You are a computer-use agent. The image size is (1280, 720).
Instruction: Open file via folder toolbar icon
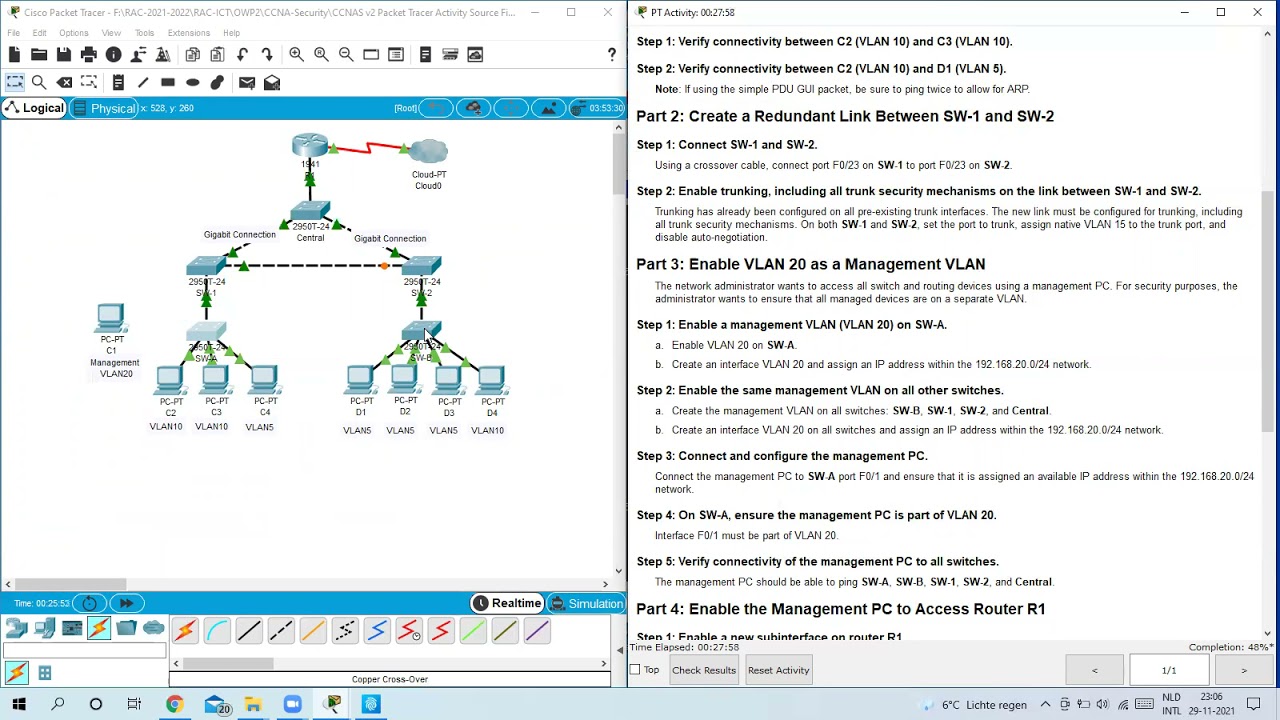click(x=39, y=55)
